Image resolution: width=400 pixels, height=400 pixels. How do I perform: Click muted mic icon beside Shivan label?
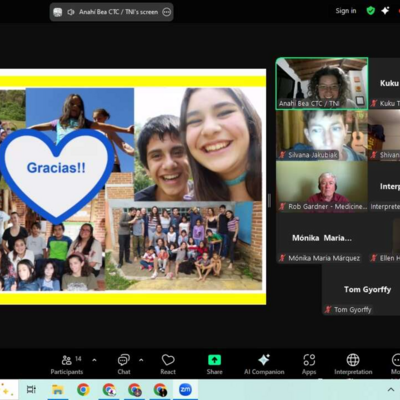point(374,155)
